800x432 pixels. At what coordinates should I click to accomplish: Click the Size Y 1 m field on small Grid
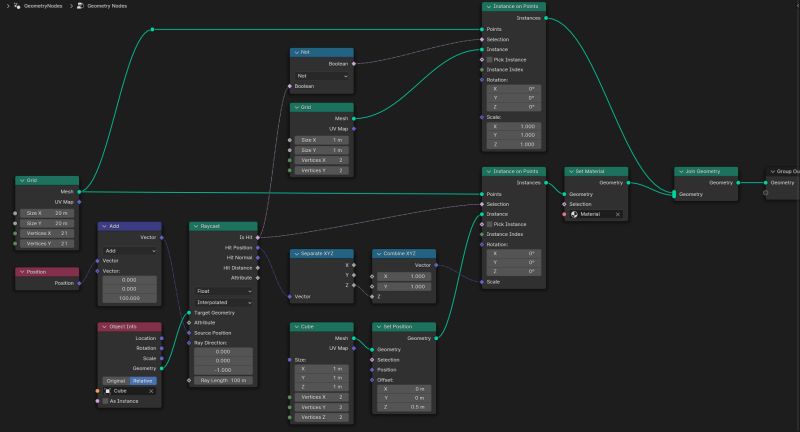[x=322, y=150]
